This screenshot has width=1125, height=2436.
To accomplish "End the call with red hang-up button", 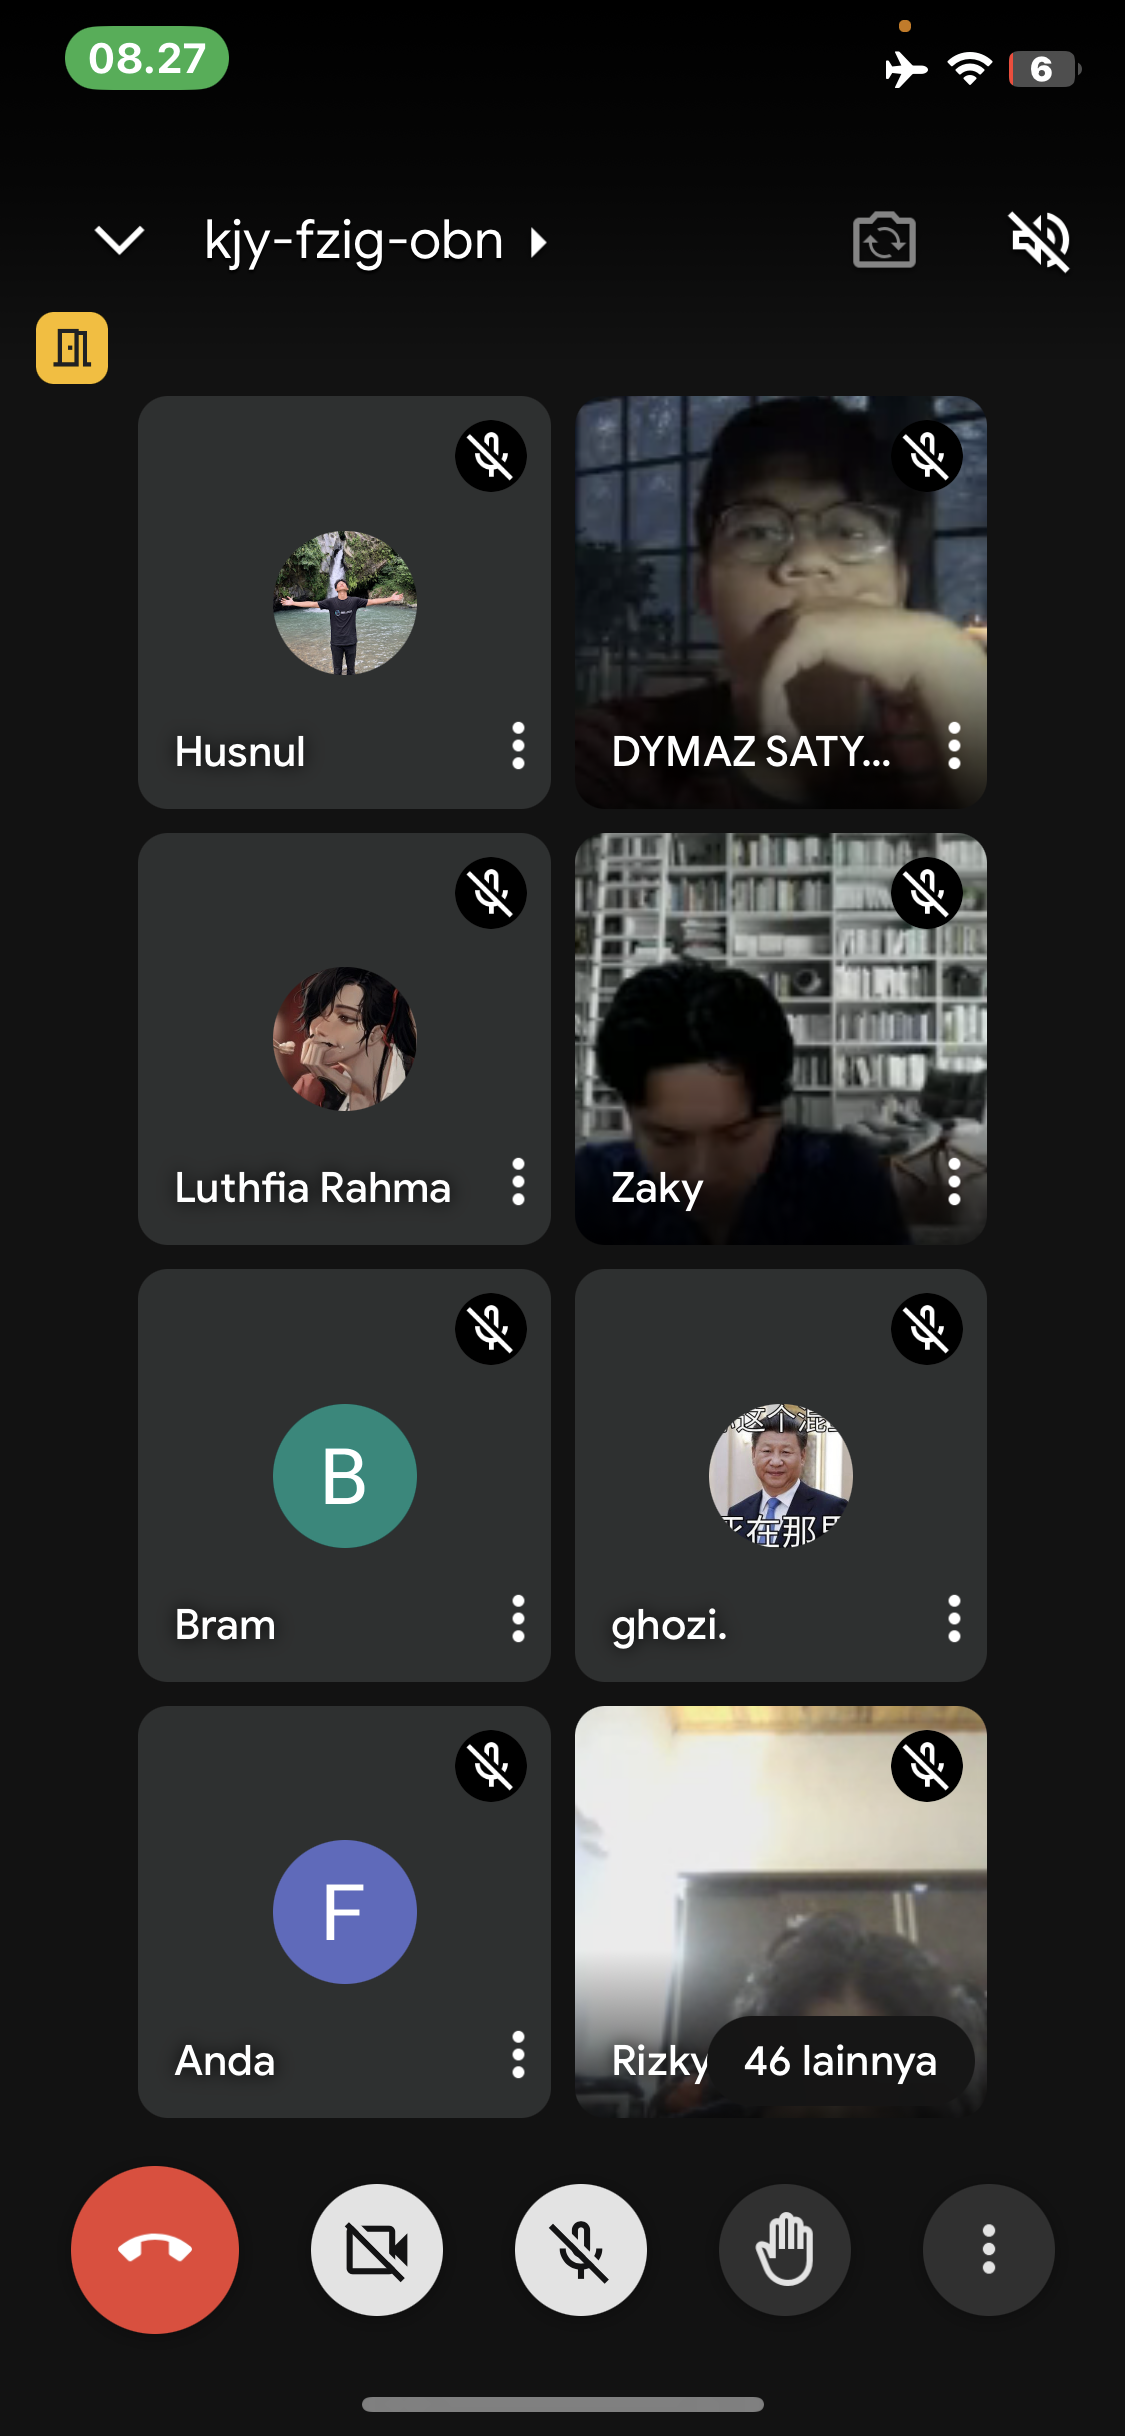I will coord(155,2249).
